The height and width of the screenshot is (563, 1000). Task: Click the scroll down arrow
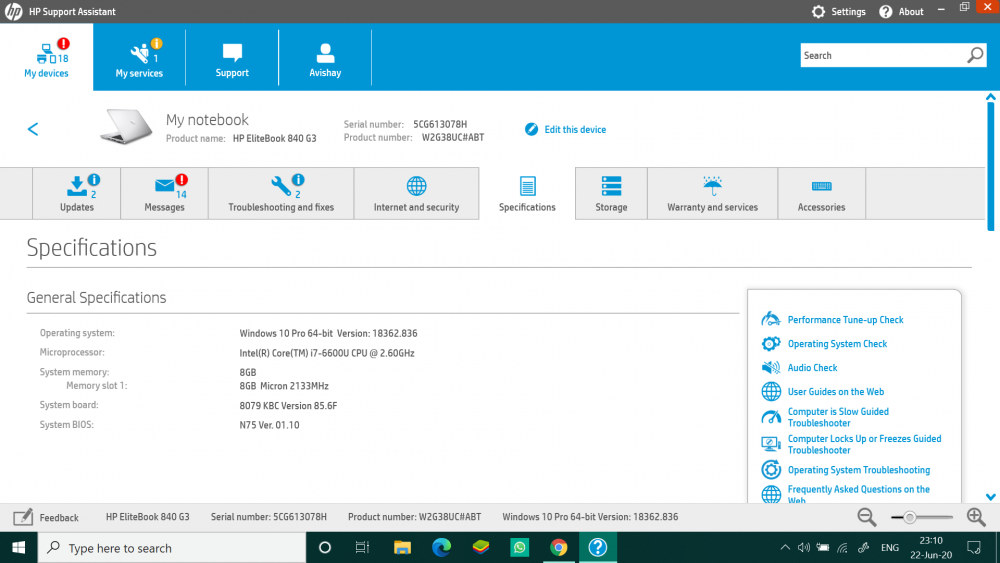point(990,497)
